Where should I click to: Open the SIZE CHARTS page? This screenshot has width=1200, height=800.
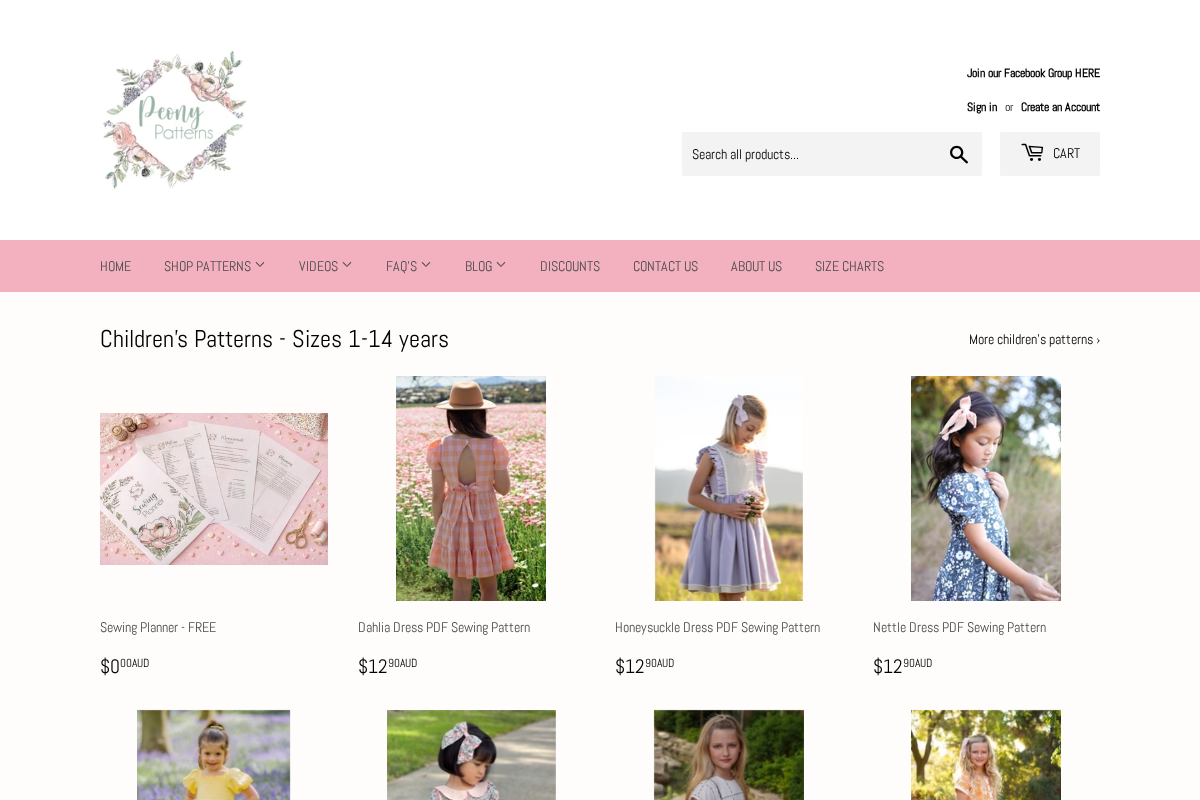[849, 266]
